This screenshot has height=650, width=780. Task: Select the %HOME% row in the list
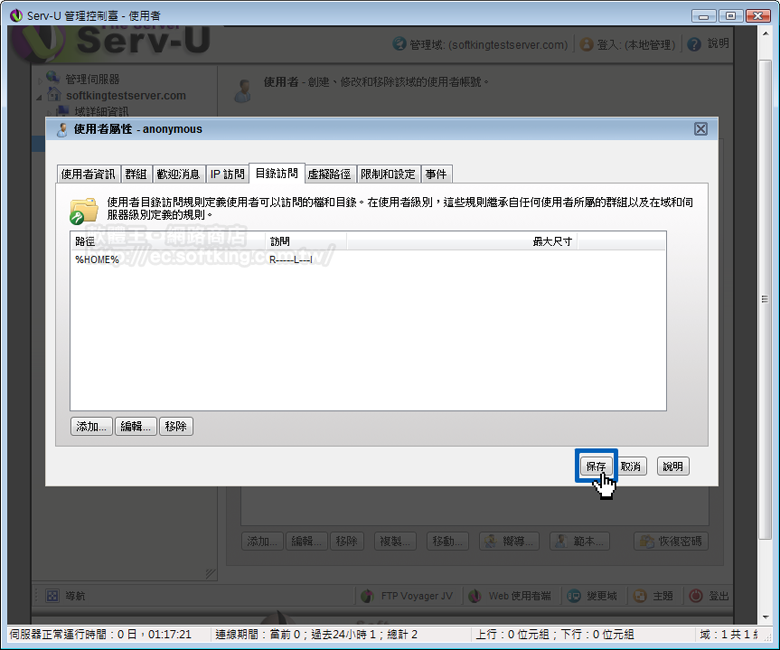[97, 260]
